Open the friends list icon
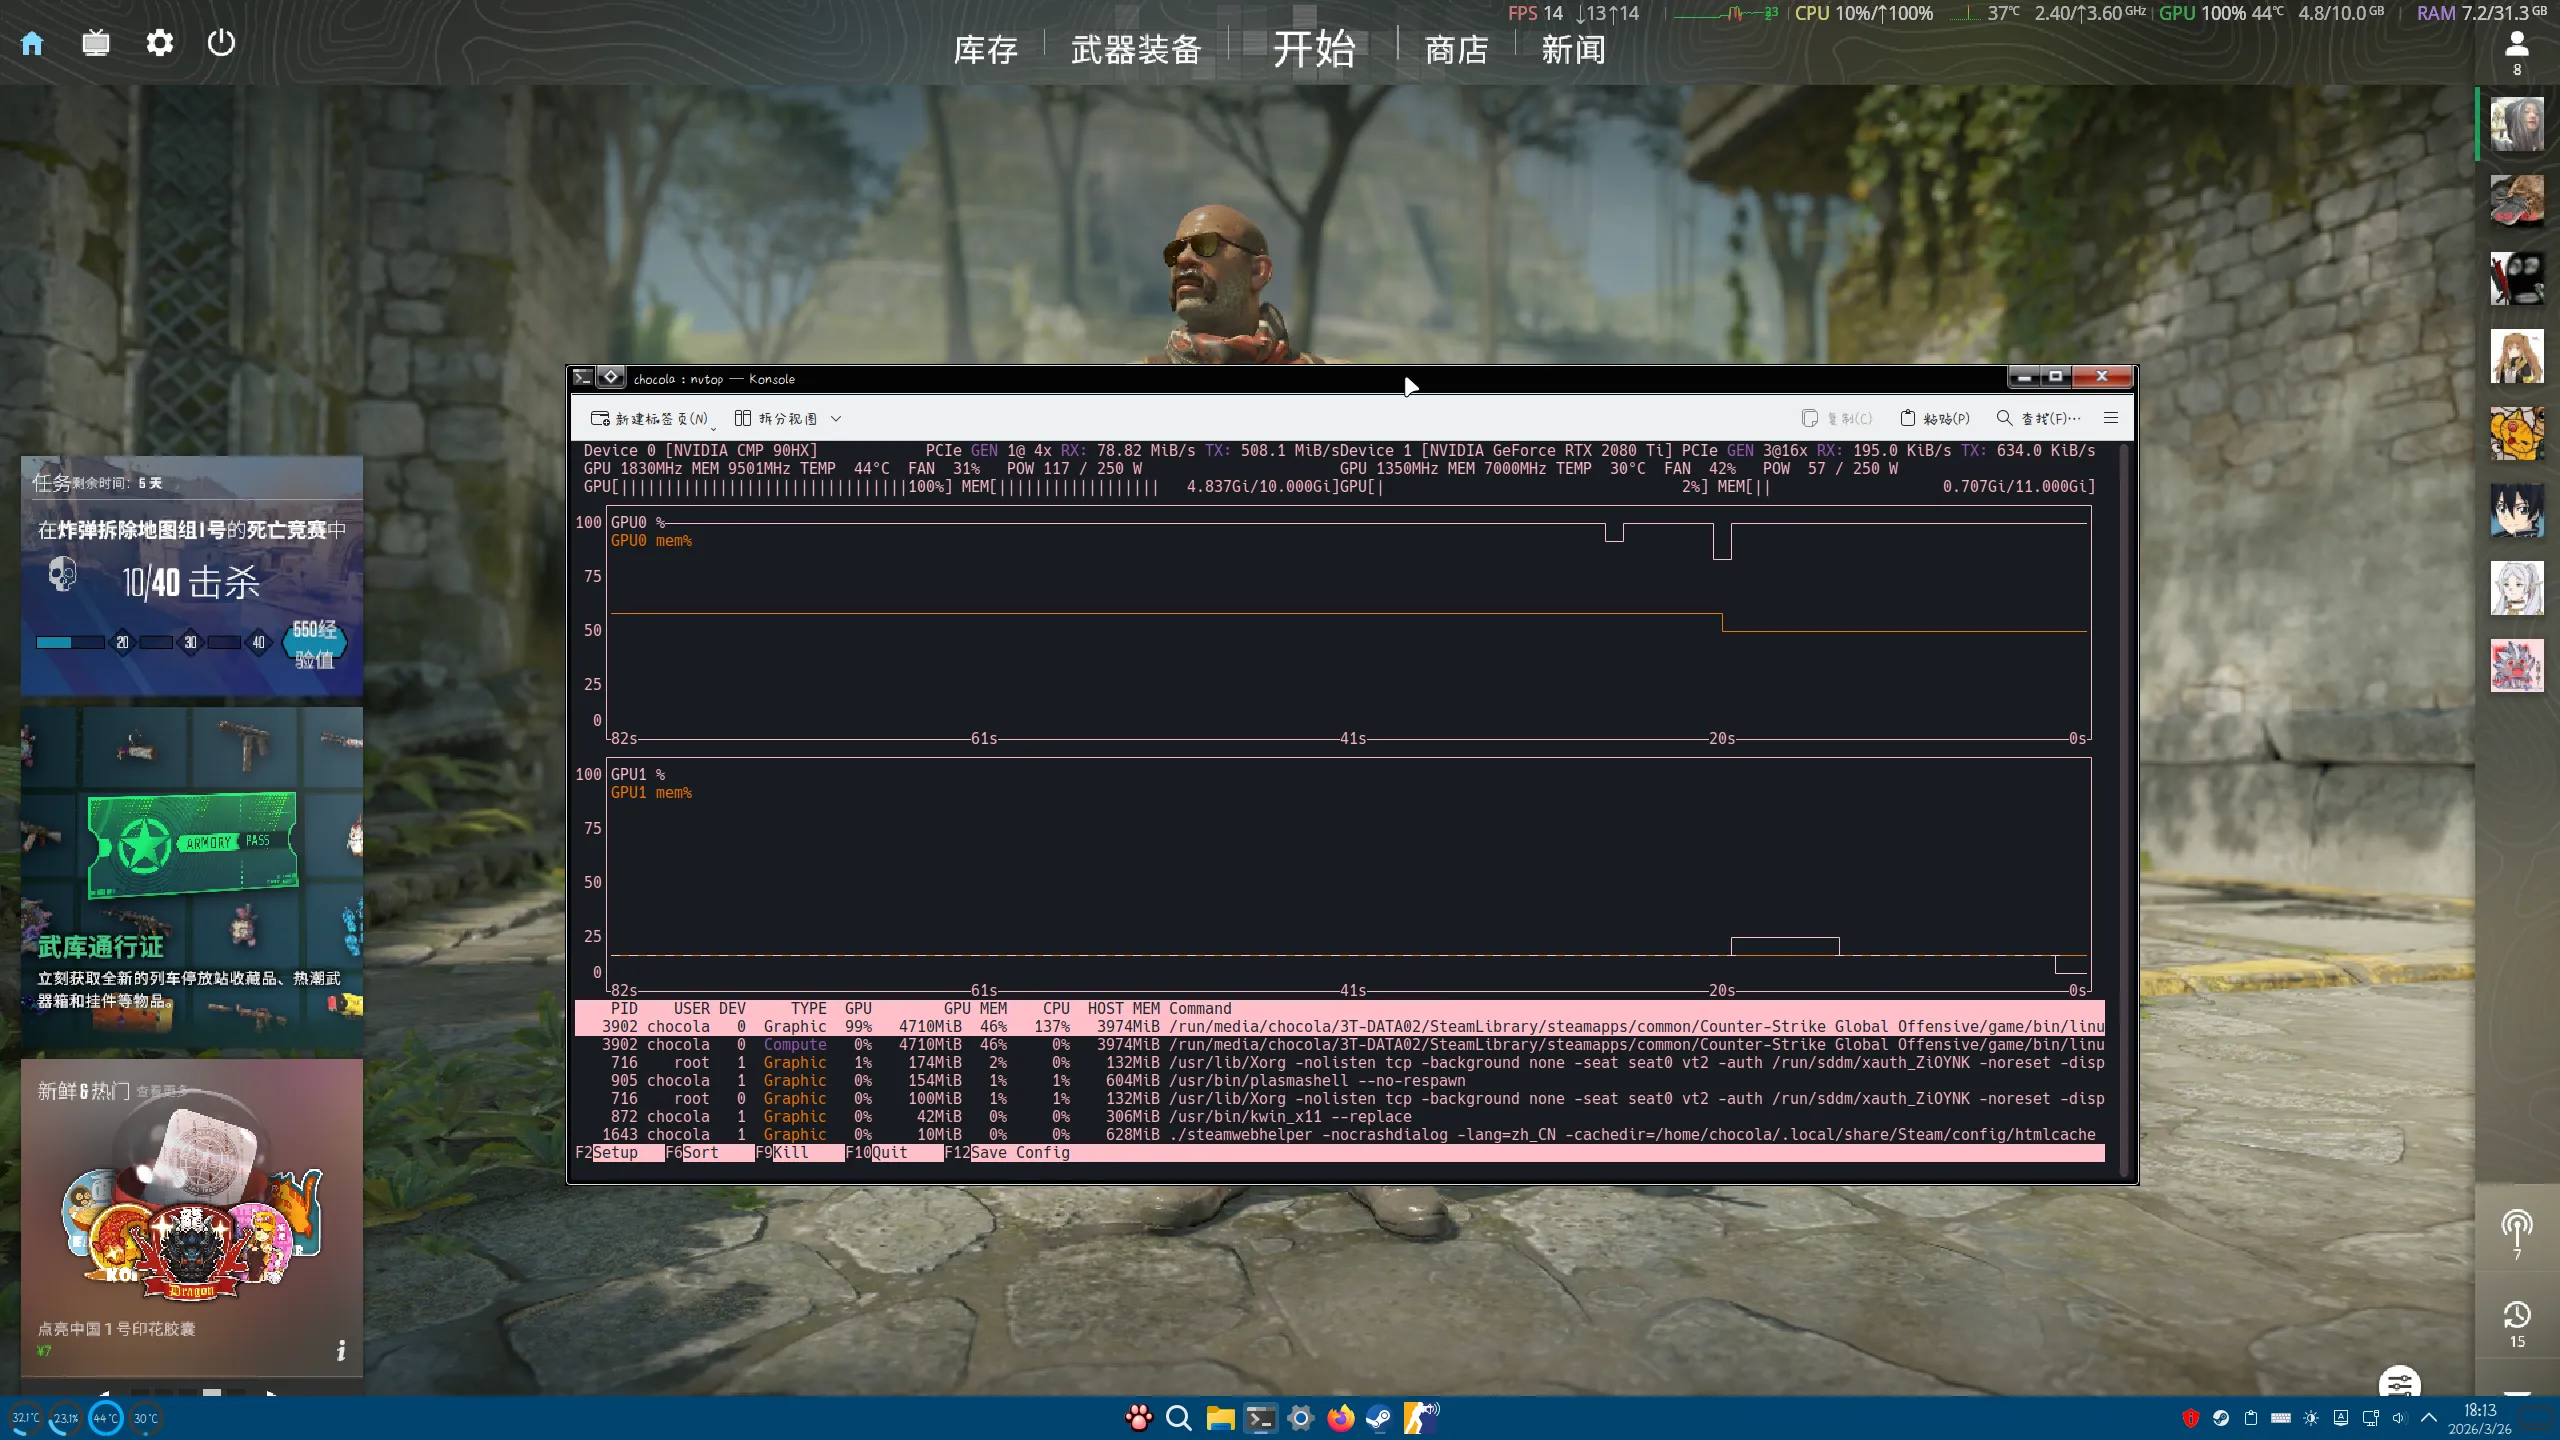Image resolution: width=2560 pixels, height=1440 pixels. [2516, 45]
